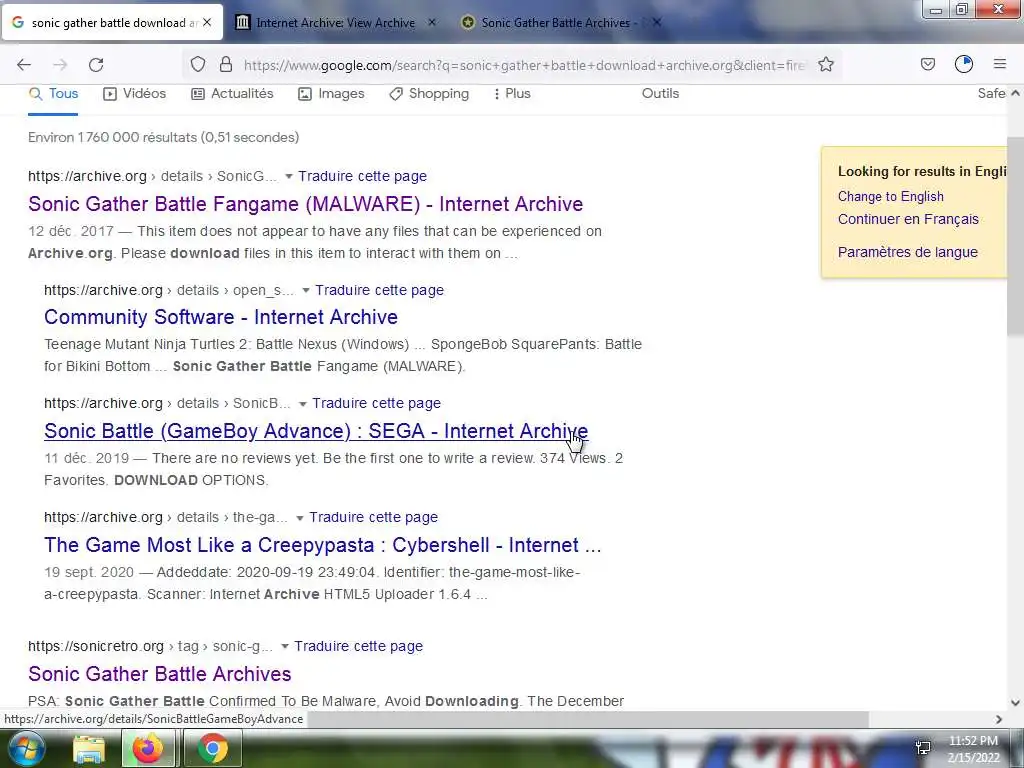Close the Internet Archive tab

click(x=432, y=22)
